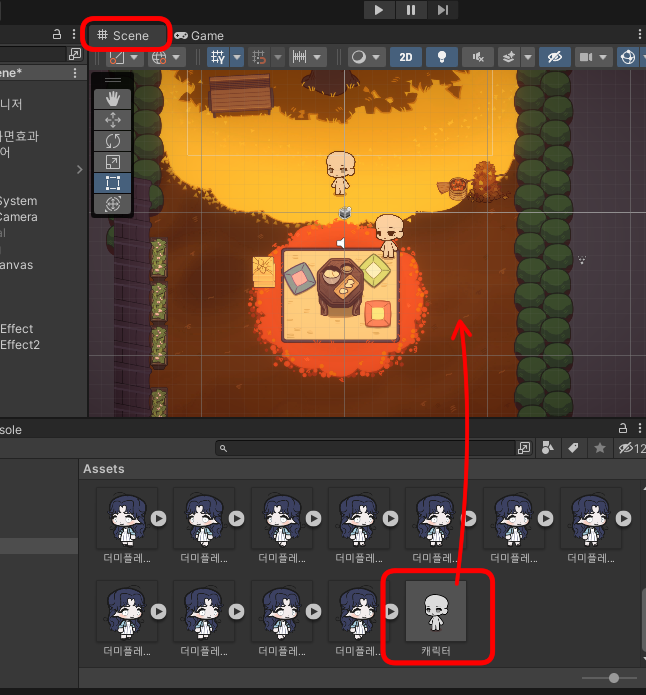Select the Scale tool
The width and height of the screenshot is (646, 695).
tap(113, 162)
